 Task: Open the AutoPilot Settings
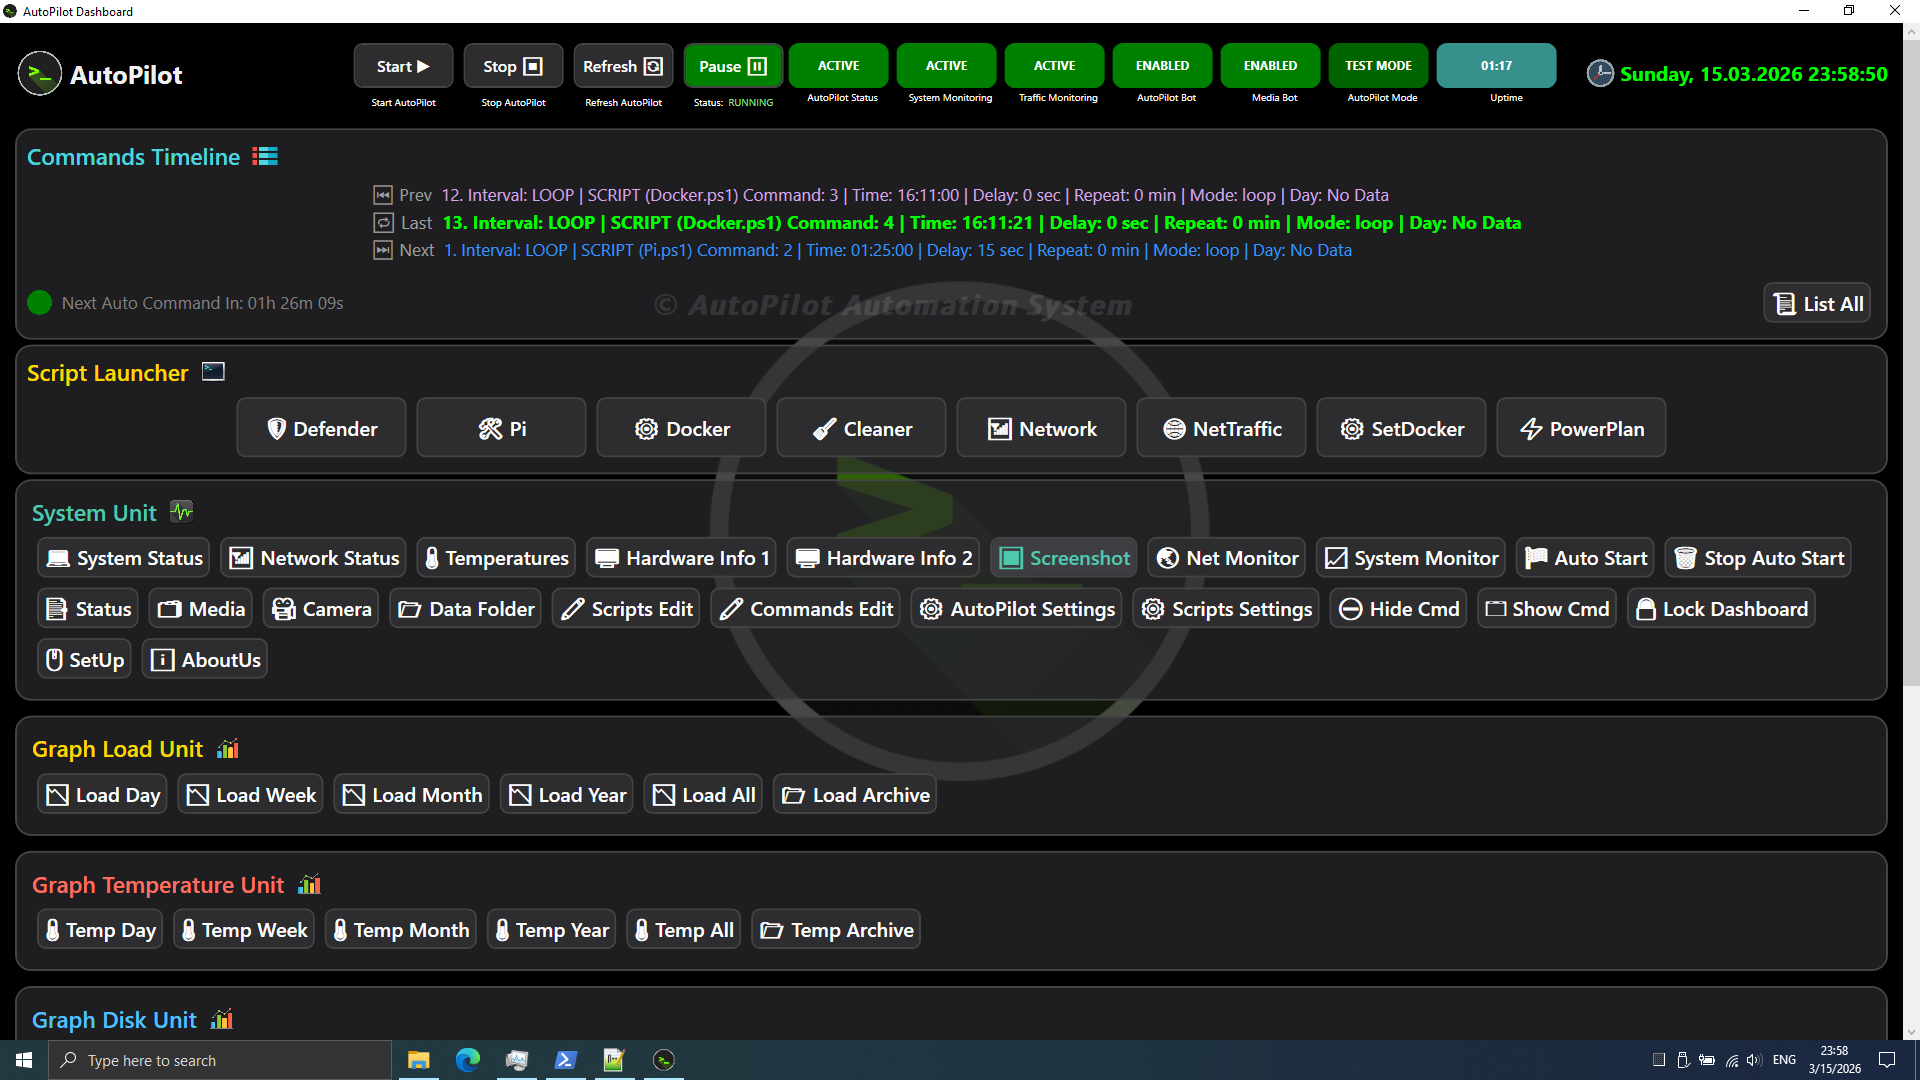coord(1016,609)
